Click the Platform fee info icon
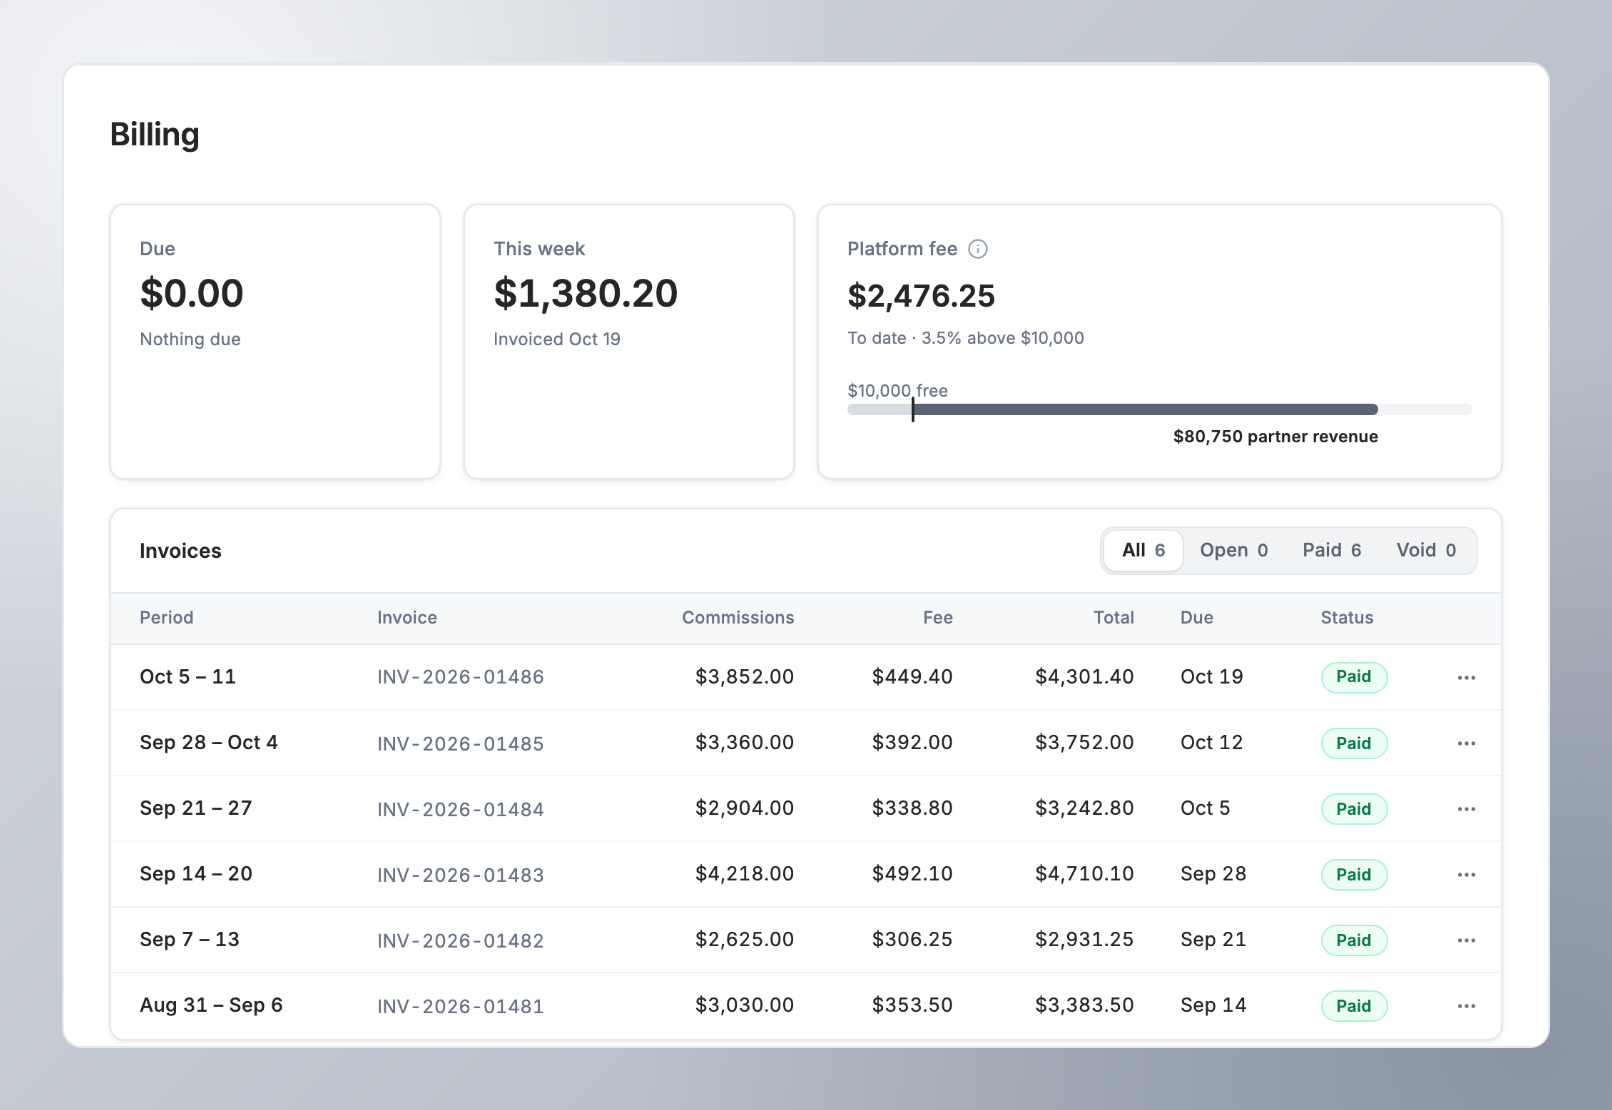The width and height of the screenshot is (1612, 1110). pyautogui.click(x=978, y=249)
